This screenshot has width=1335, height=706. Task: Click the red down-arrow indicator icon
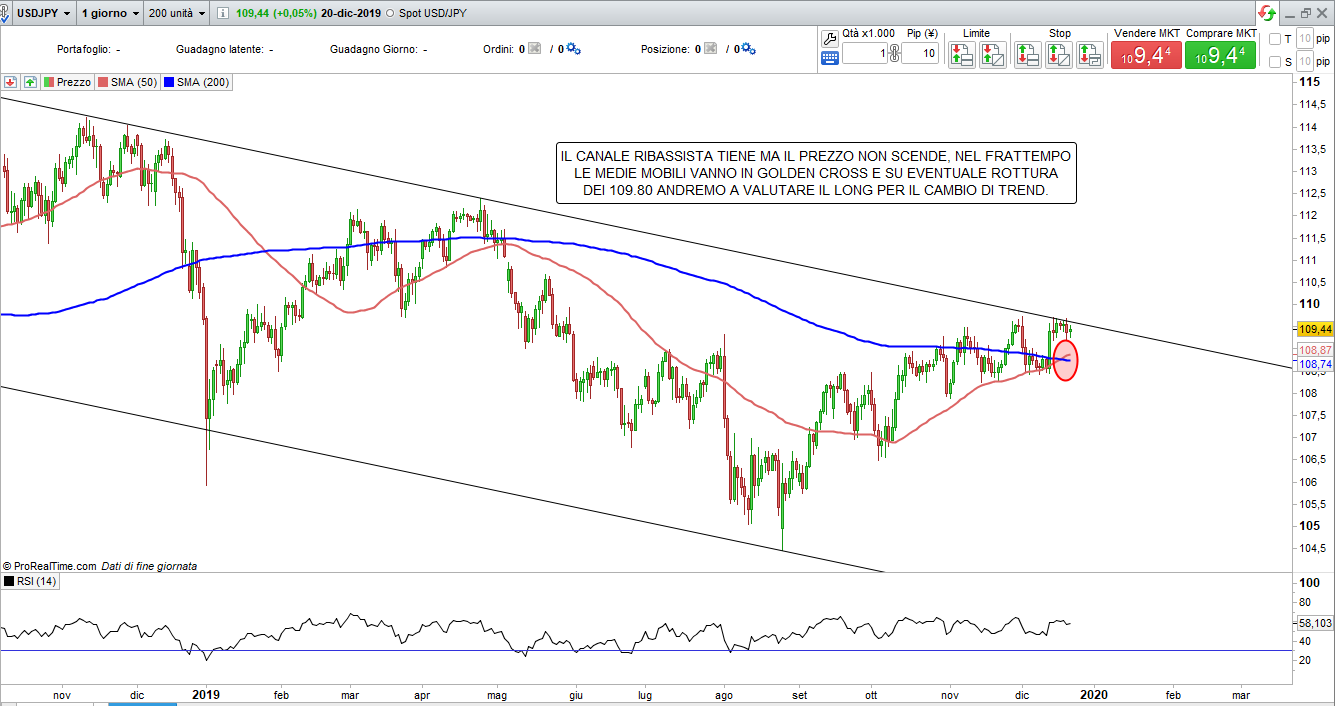[x=11, y=82]
